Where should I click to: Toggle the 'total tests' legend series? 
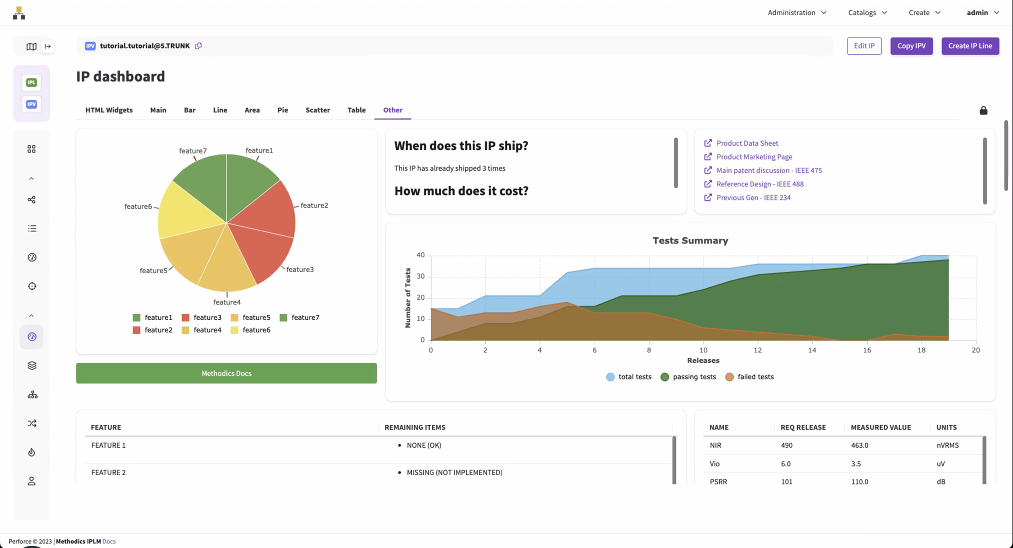click(x=629, y=377)
